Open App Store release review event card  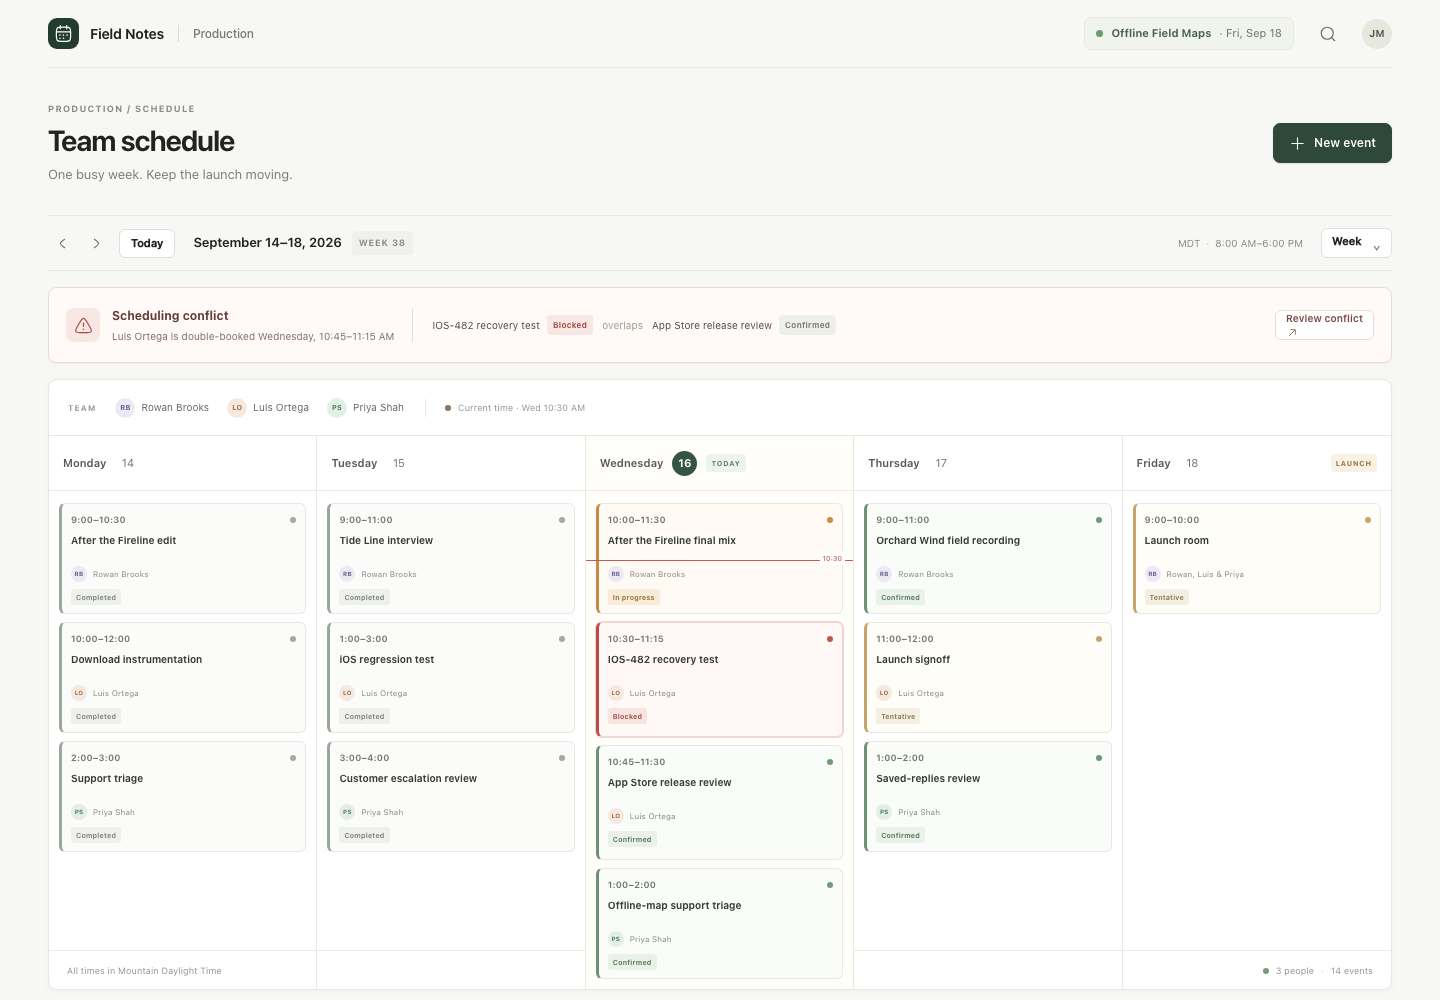tap(719, 802)
